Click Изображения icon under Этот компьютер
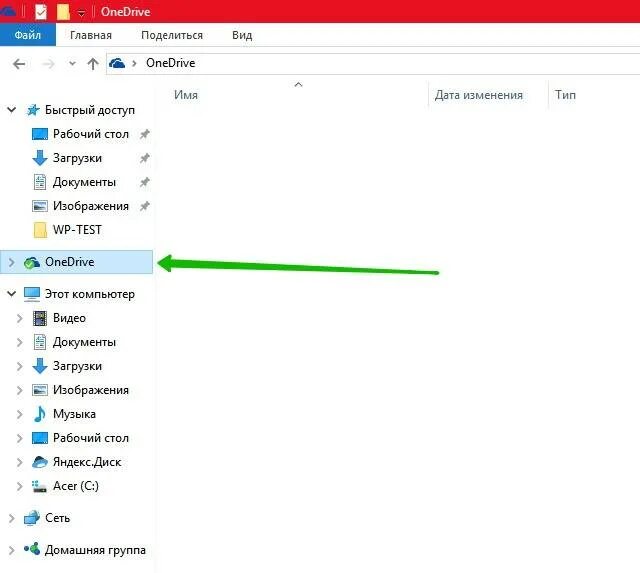Viewport: 640px width, 573px height. [x=40, y=390]
